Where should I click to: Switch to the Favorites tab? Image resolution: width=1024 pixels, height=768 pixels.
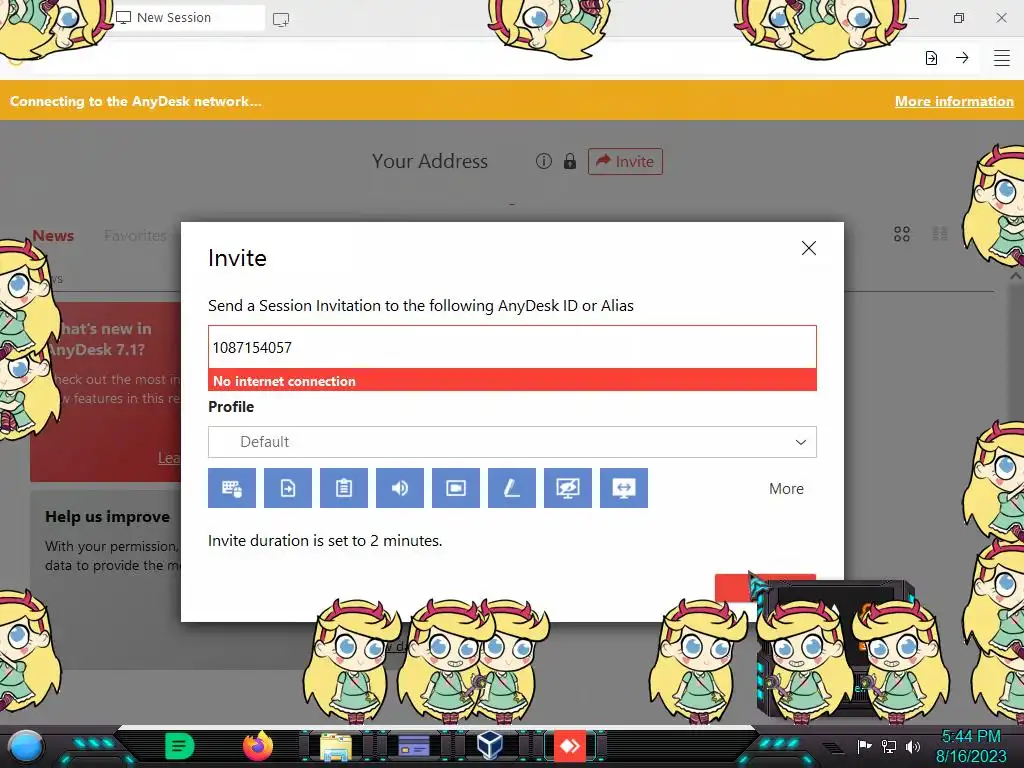pos(135,236)
